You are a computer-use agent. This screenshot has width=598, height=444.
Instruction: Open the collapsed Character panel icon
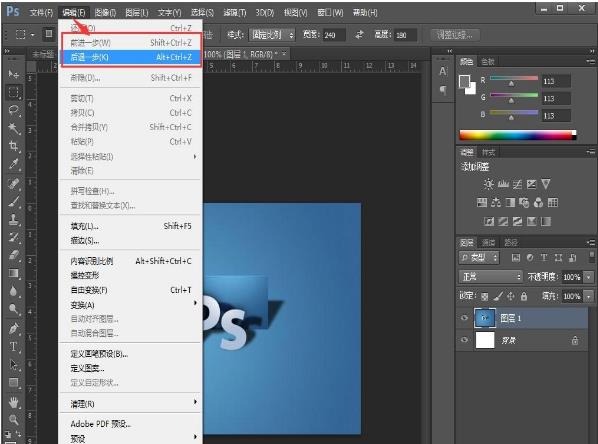[x=443, y=71]
